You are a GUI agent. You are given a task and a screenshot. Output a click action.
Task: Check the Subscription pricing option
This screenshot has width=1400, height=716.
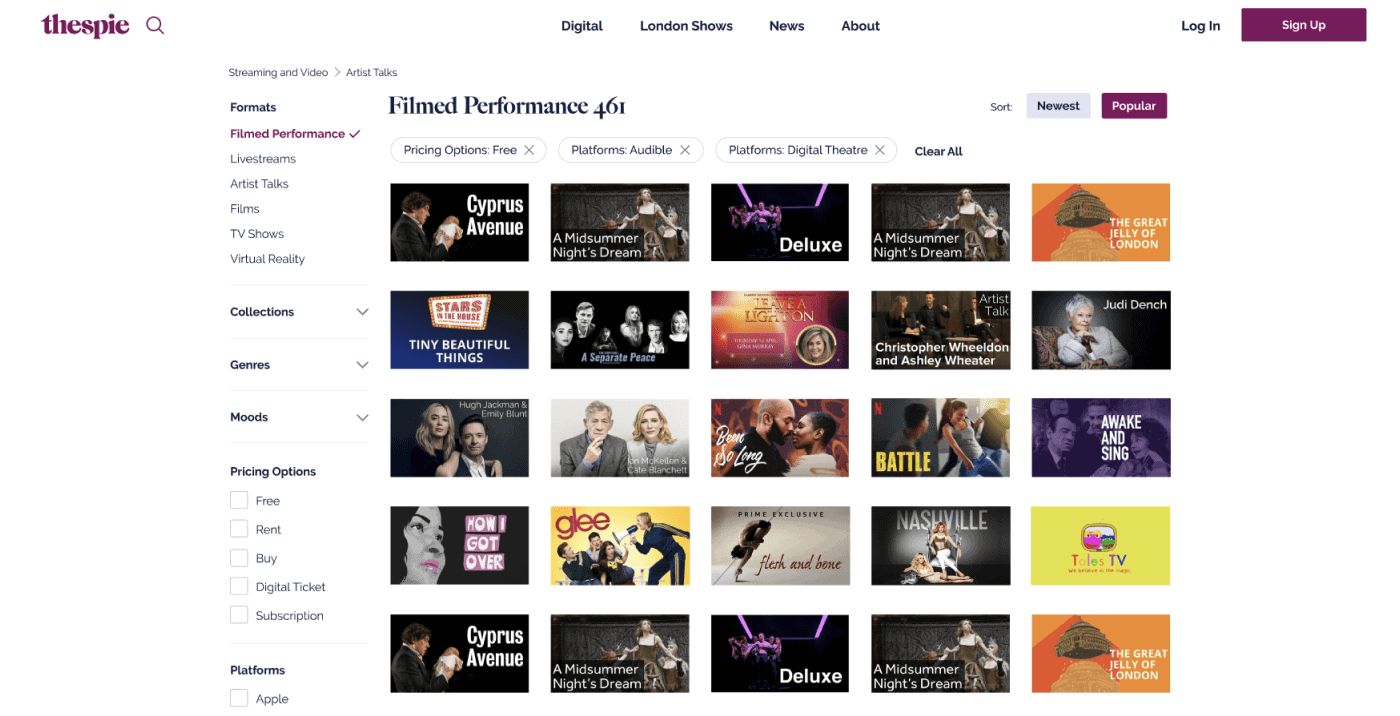click(239, 615)
